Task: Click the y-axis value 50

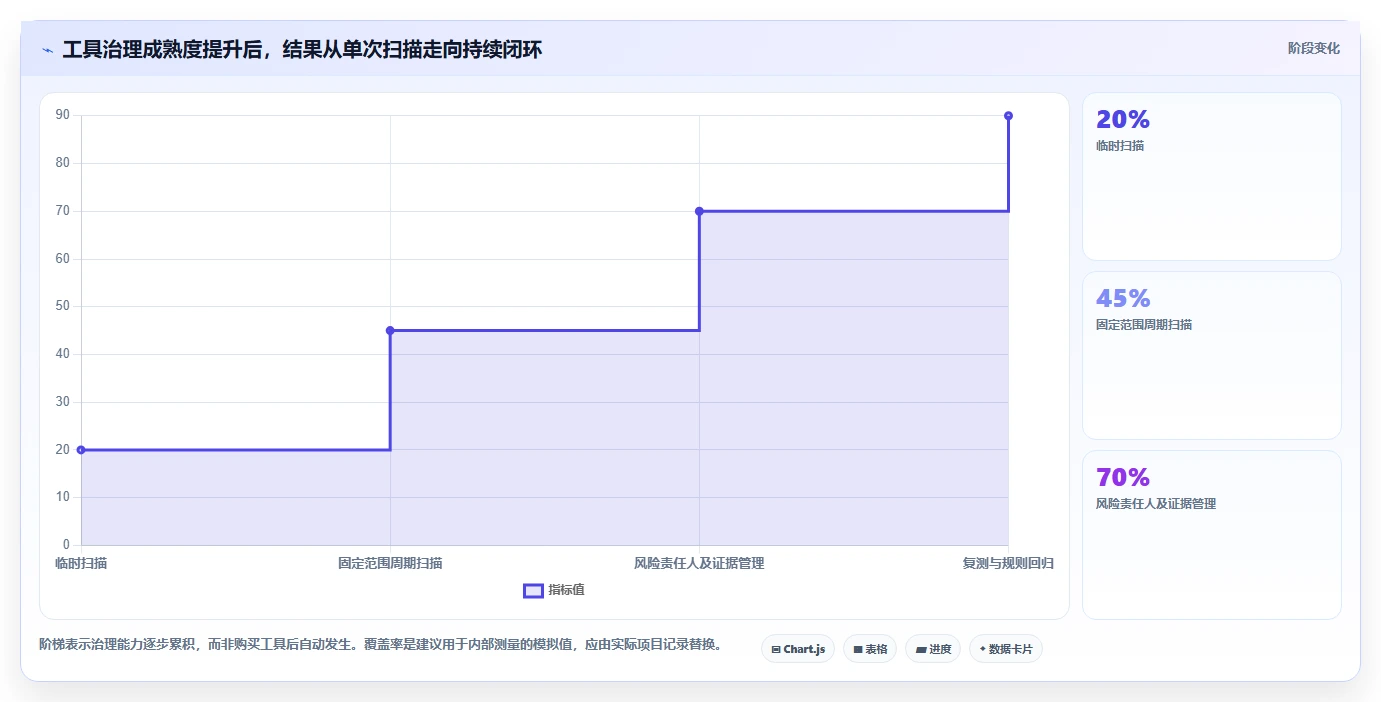Action: [x=63, y=306]
